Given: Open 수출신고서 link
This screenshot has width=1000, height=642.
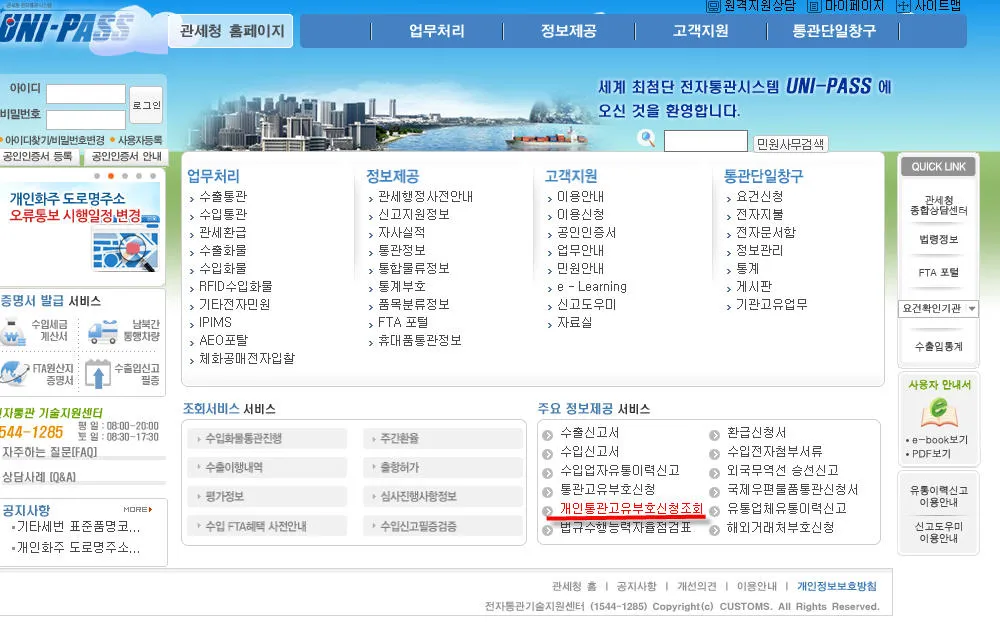Looking at the screenshot, I should (x=590, y=432).
